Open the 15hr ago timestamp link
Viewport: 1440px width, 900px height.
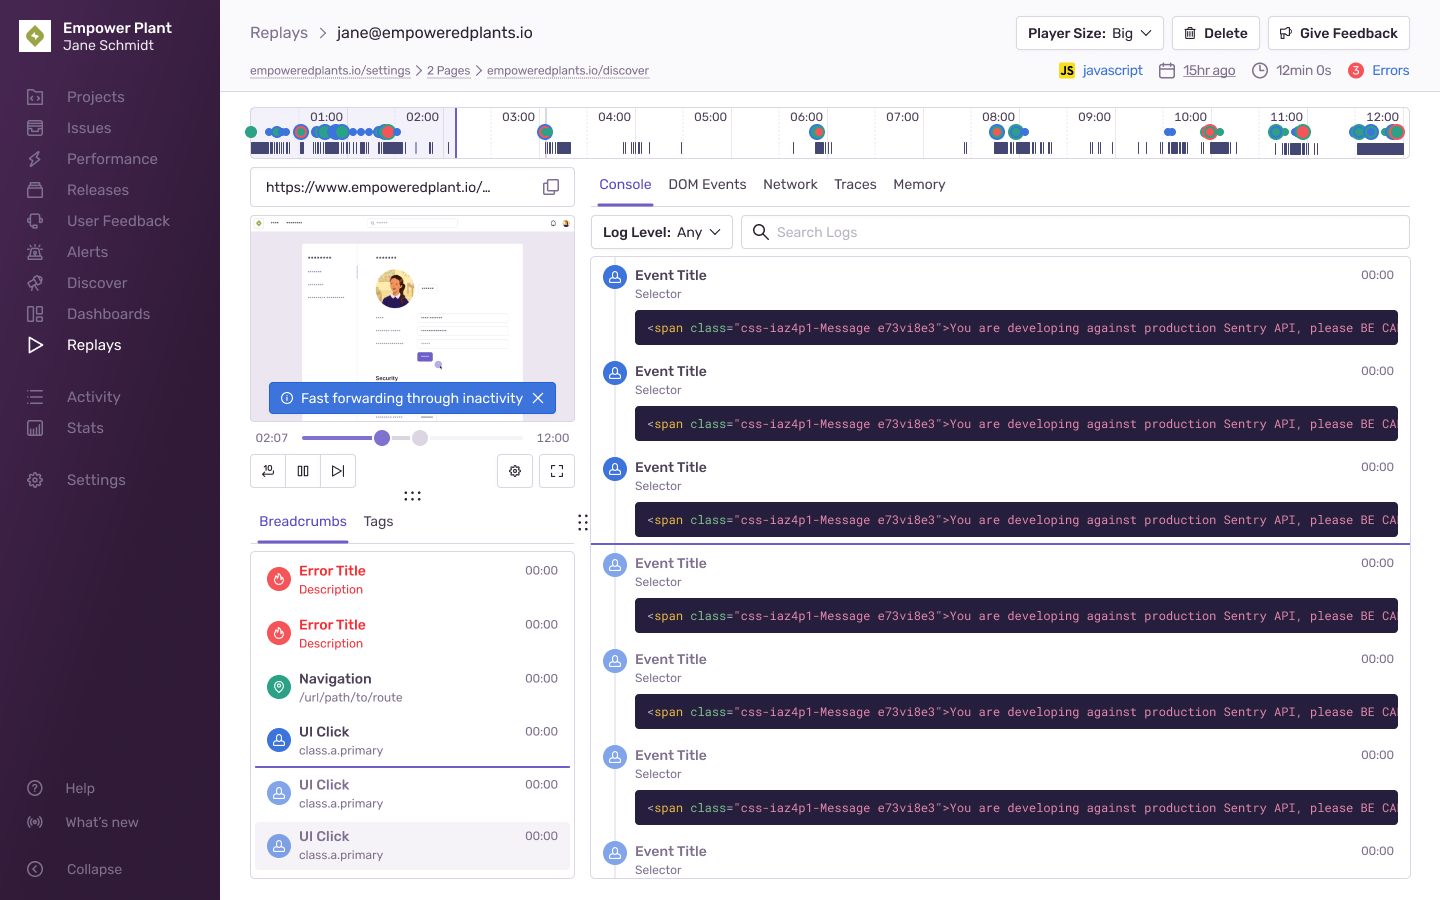click(x=1209, y=70)
